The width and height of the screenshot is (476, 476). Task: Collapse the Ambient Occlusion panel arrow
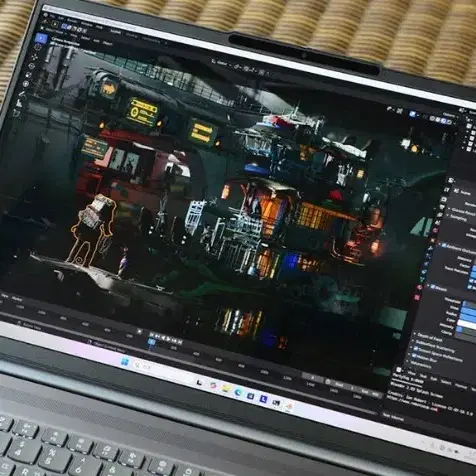439,244
